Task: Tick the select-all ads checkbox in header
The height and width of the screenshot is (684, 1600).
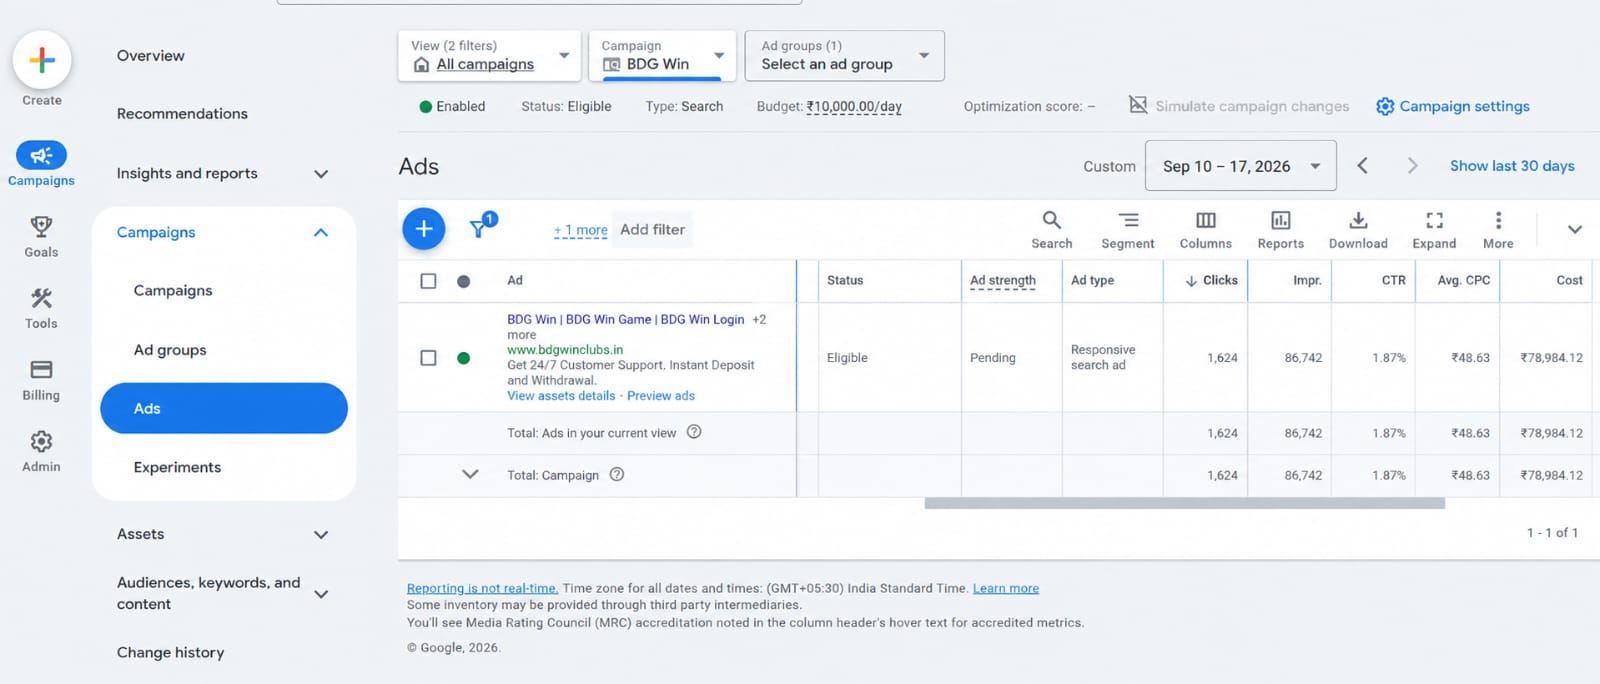Action: [x=428, y=281]
